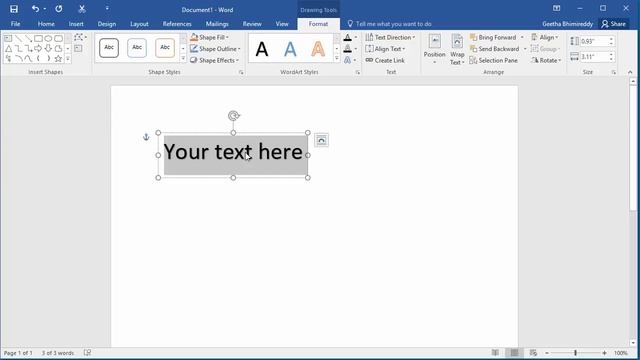This screenshot has width=640, height=360.
Task: Click the Bring Forward button
Action: pos(493,37)
